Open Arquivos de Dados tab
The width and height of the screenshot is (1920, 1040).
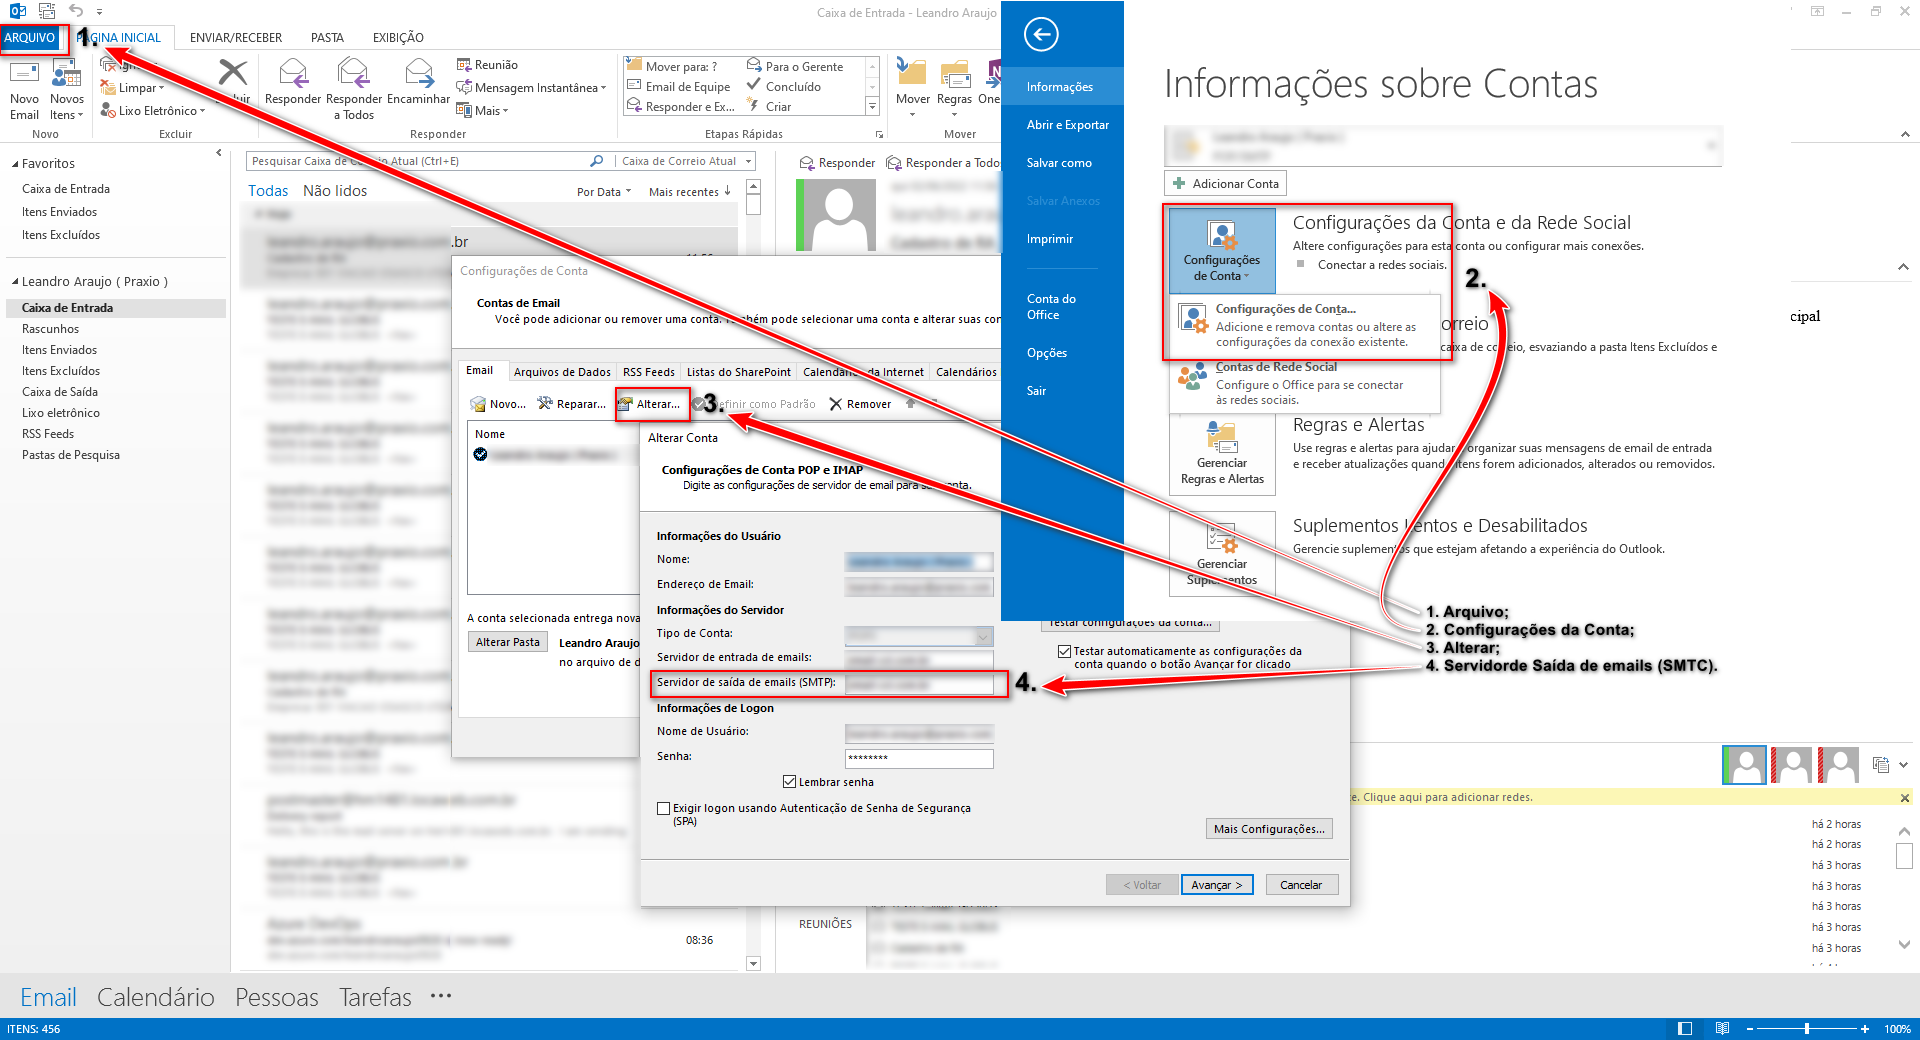[x=562, y=372]
